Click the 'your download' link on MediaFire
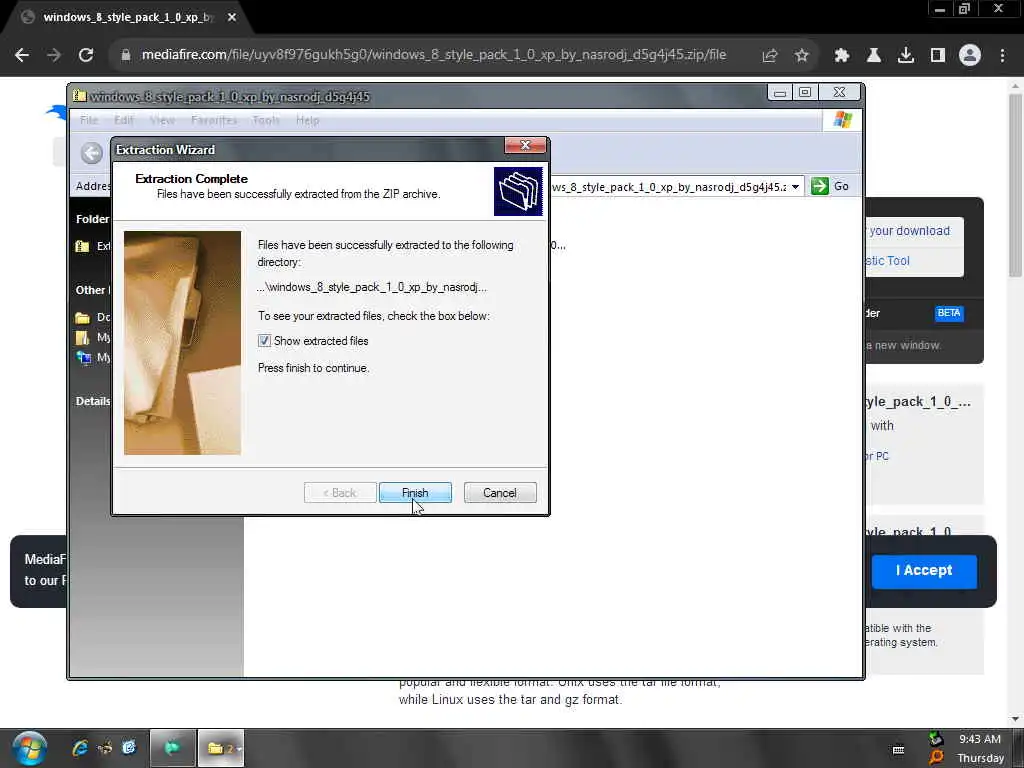1024x768 pixels. tap(909, 231)
